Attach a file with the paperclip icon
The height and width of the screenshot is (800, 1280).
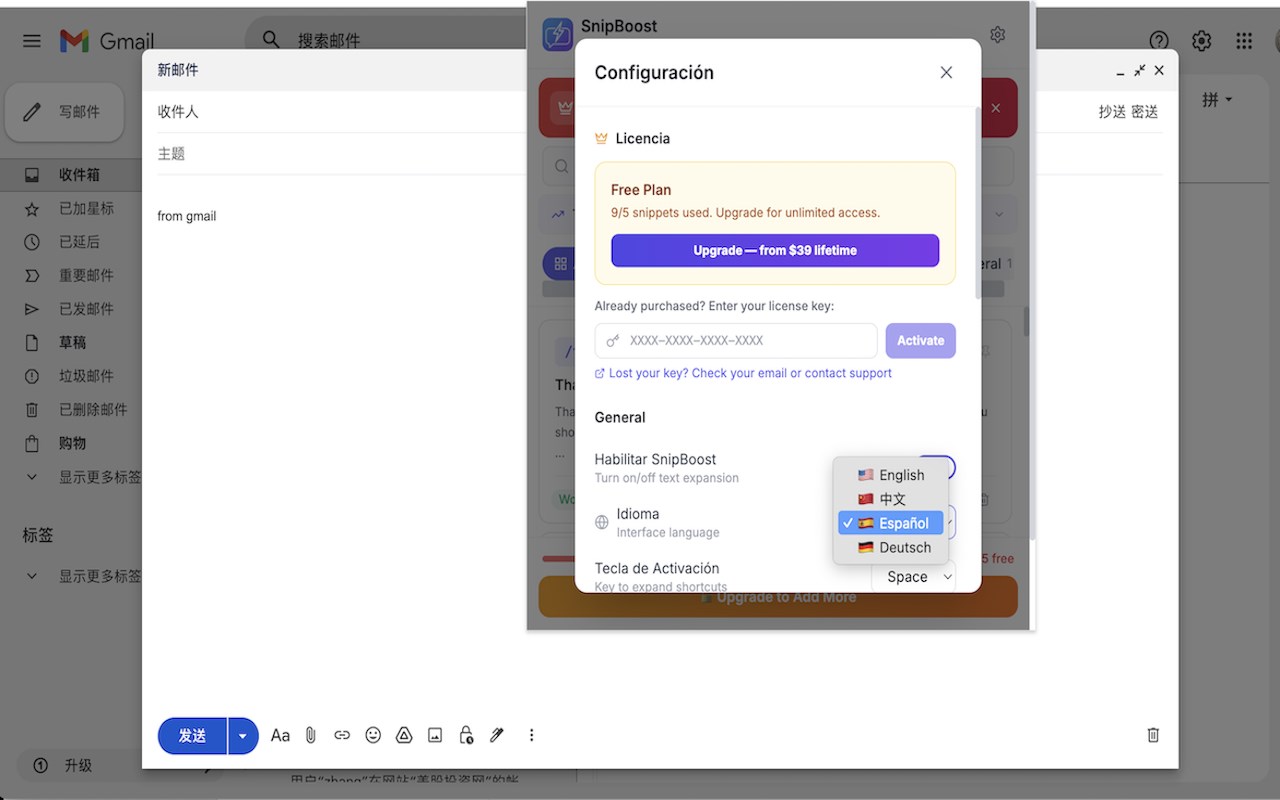(x=311, y=735)
